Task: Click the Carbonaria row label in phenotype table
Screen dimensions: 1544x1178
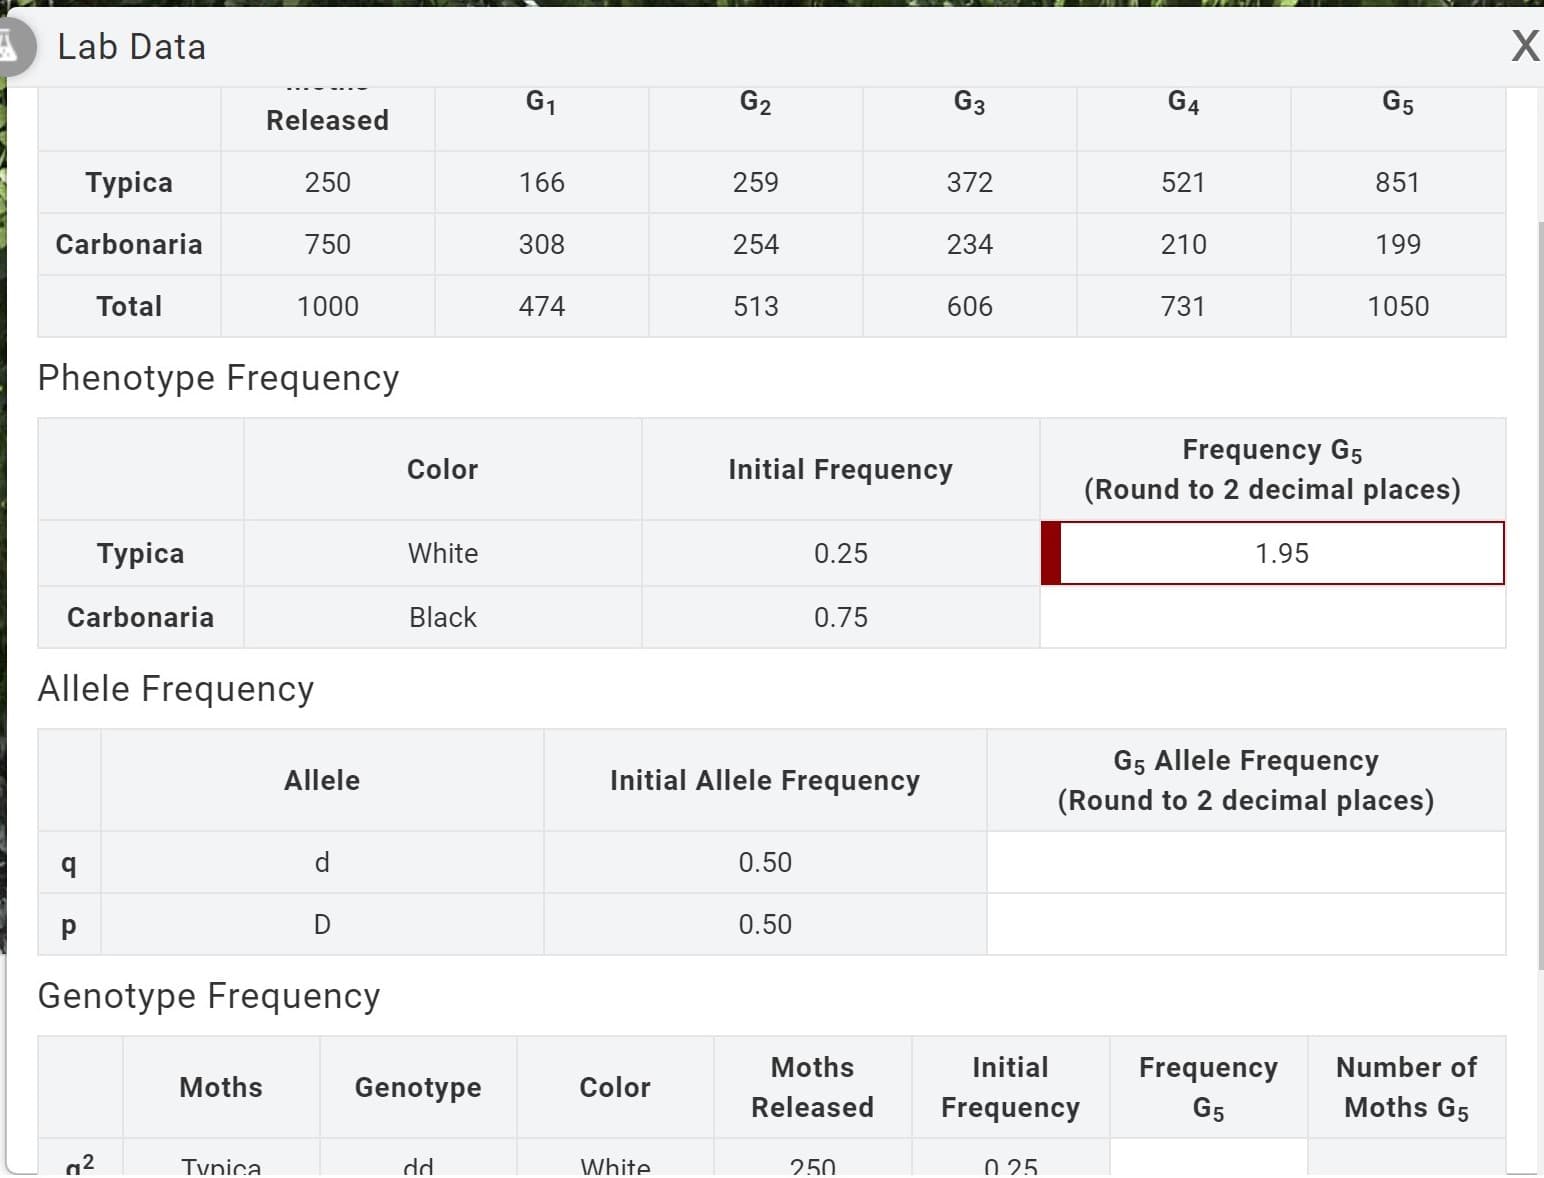Action: [140, 617]
